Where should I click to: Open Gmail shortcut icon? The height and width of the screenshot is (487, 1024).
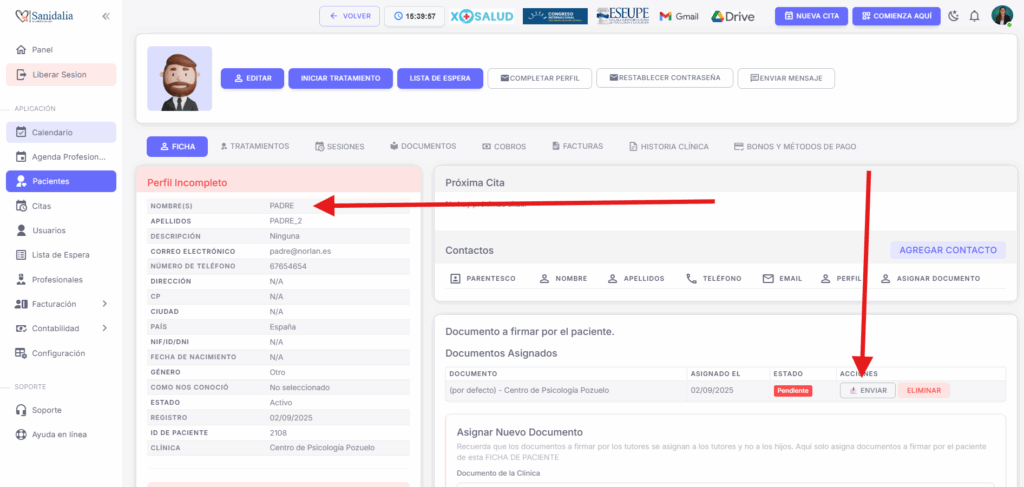[x=679, y=16]
